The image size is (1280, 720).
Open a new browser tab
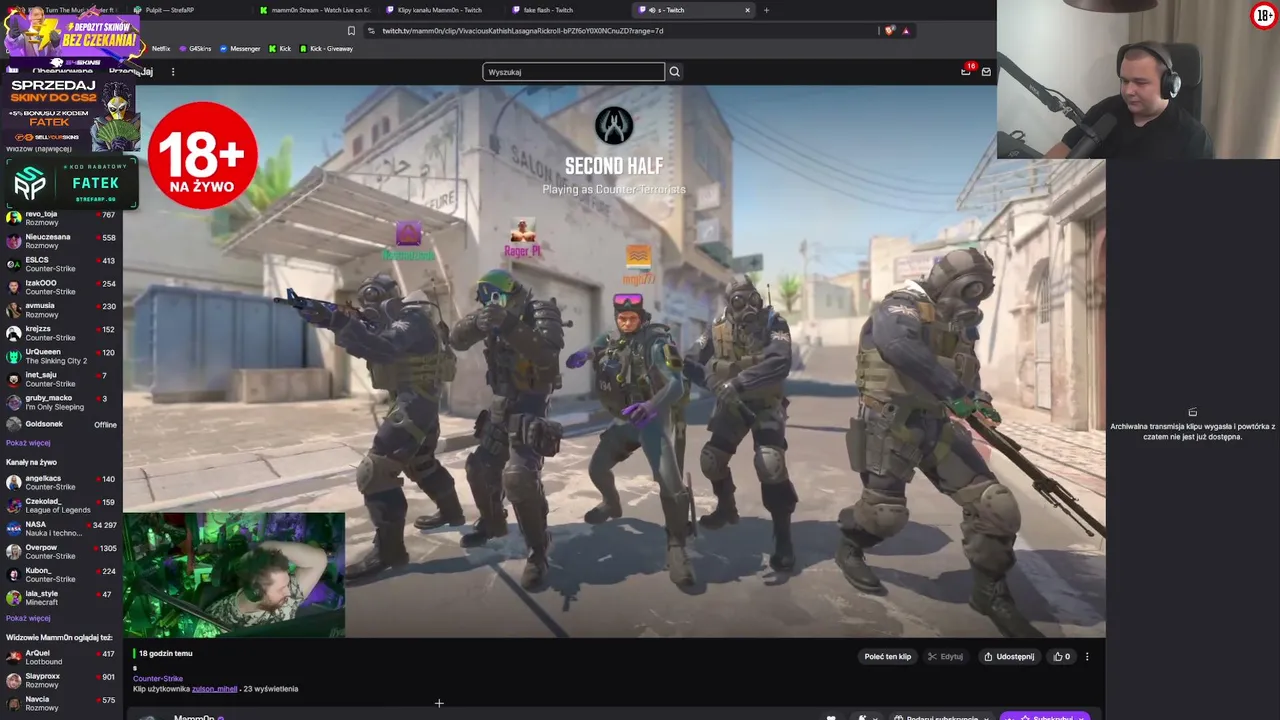(766, 10)
